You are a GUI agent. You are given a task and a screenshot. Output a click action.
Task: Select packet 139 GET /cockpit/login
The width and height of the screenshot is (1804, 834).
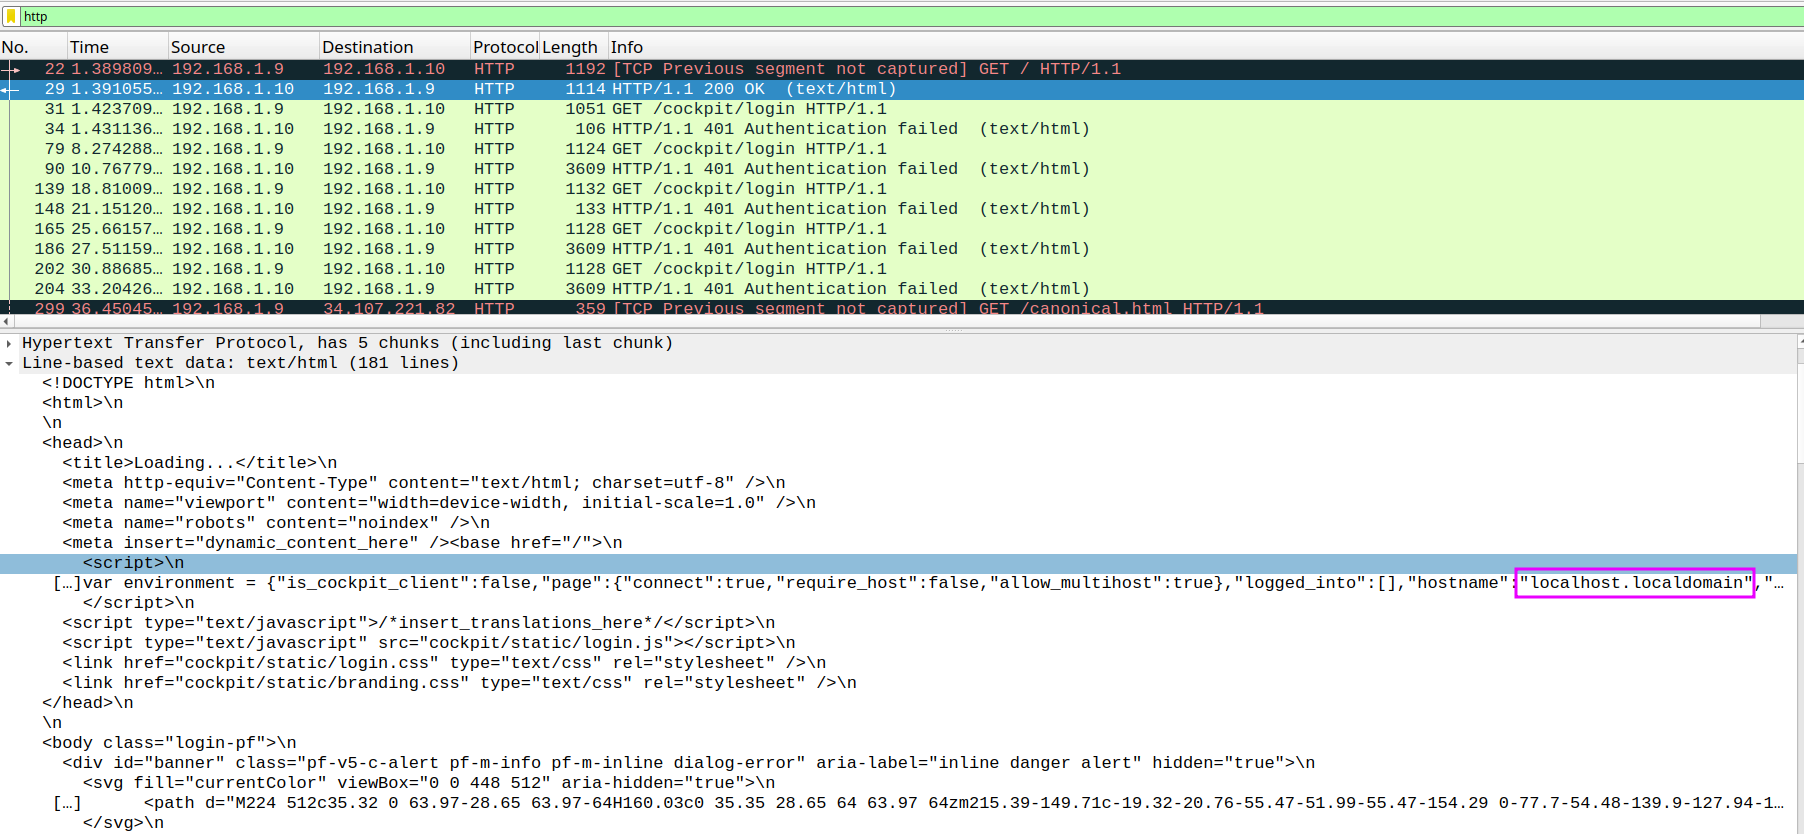click(x=902, y=189)
